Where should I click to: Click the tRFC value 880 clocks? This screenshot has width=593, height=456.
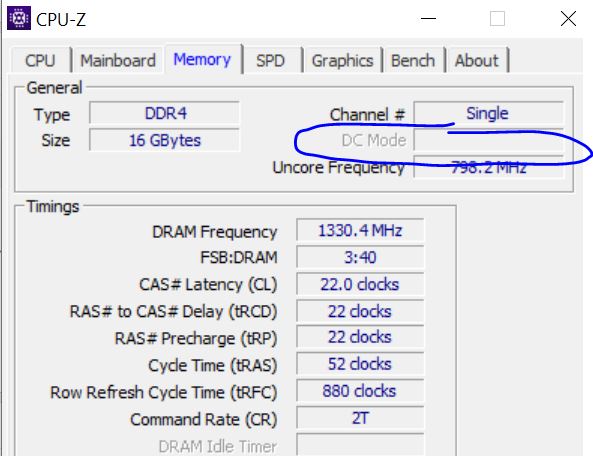[360, 391]
